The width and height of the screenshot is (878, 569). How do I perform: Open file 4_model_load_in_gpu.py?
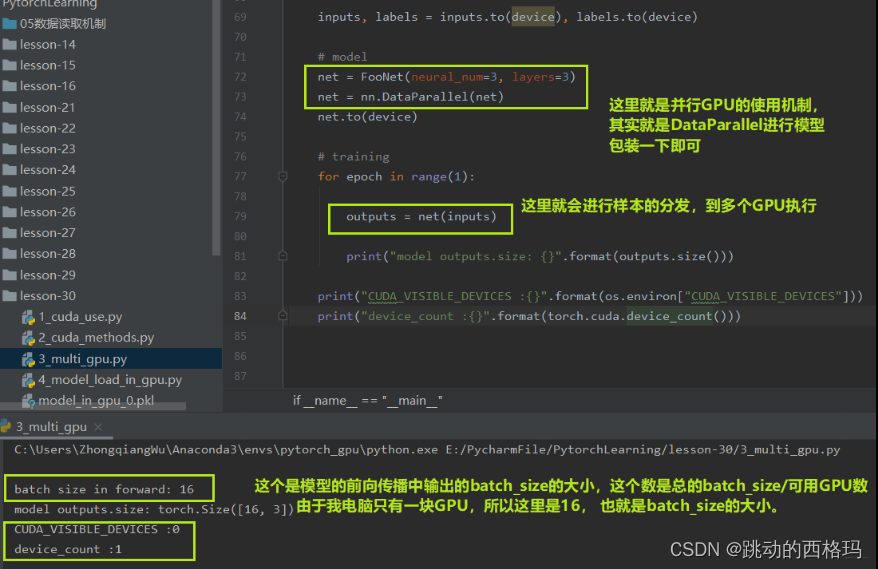coord(110,380)
